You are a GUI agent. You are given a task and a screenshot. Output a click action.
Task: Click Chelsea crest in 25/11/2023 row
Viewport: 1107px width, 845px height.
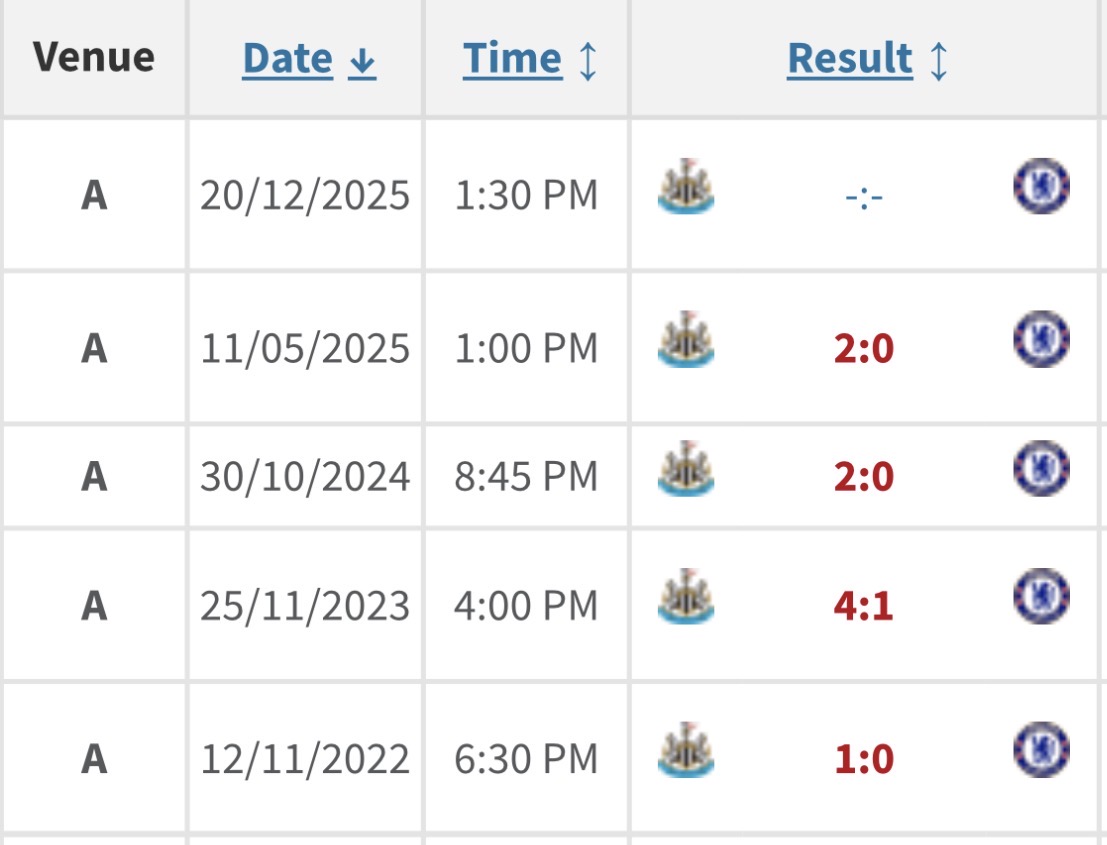pyautogui.click(x=1041, y=597)
